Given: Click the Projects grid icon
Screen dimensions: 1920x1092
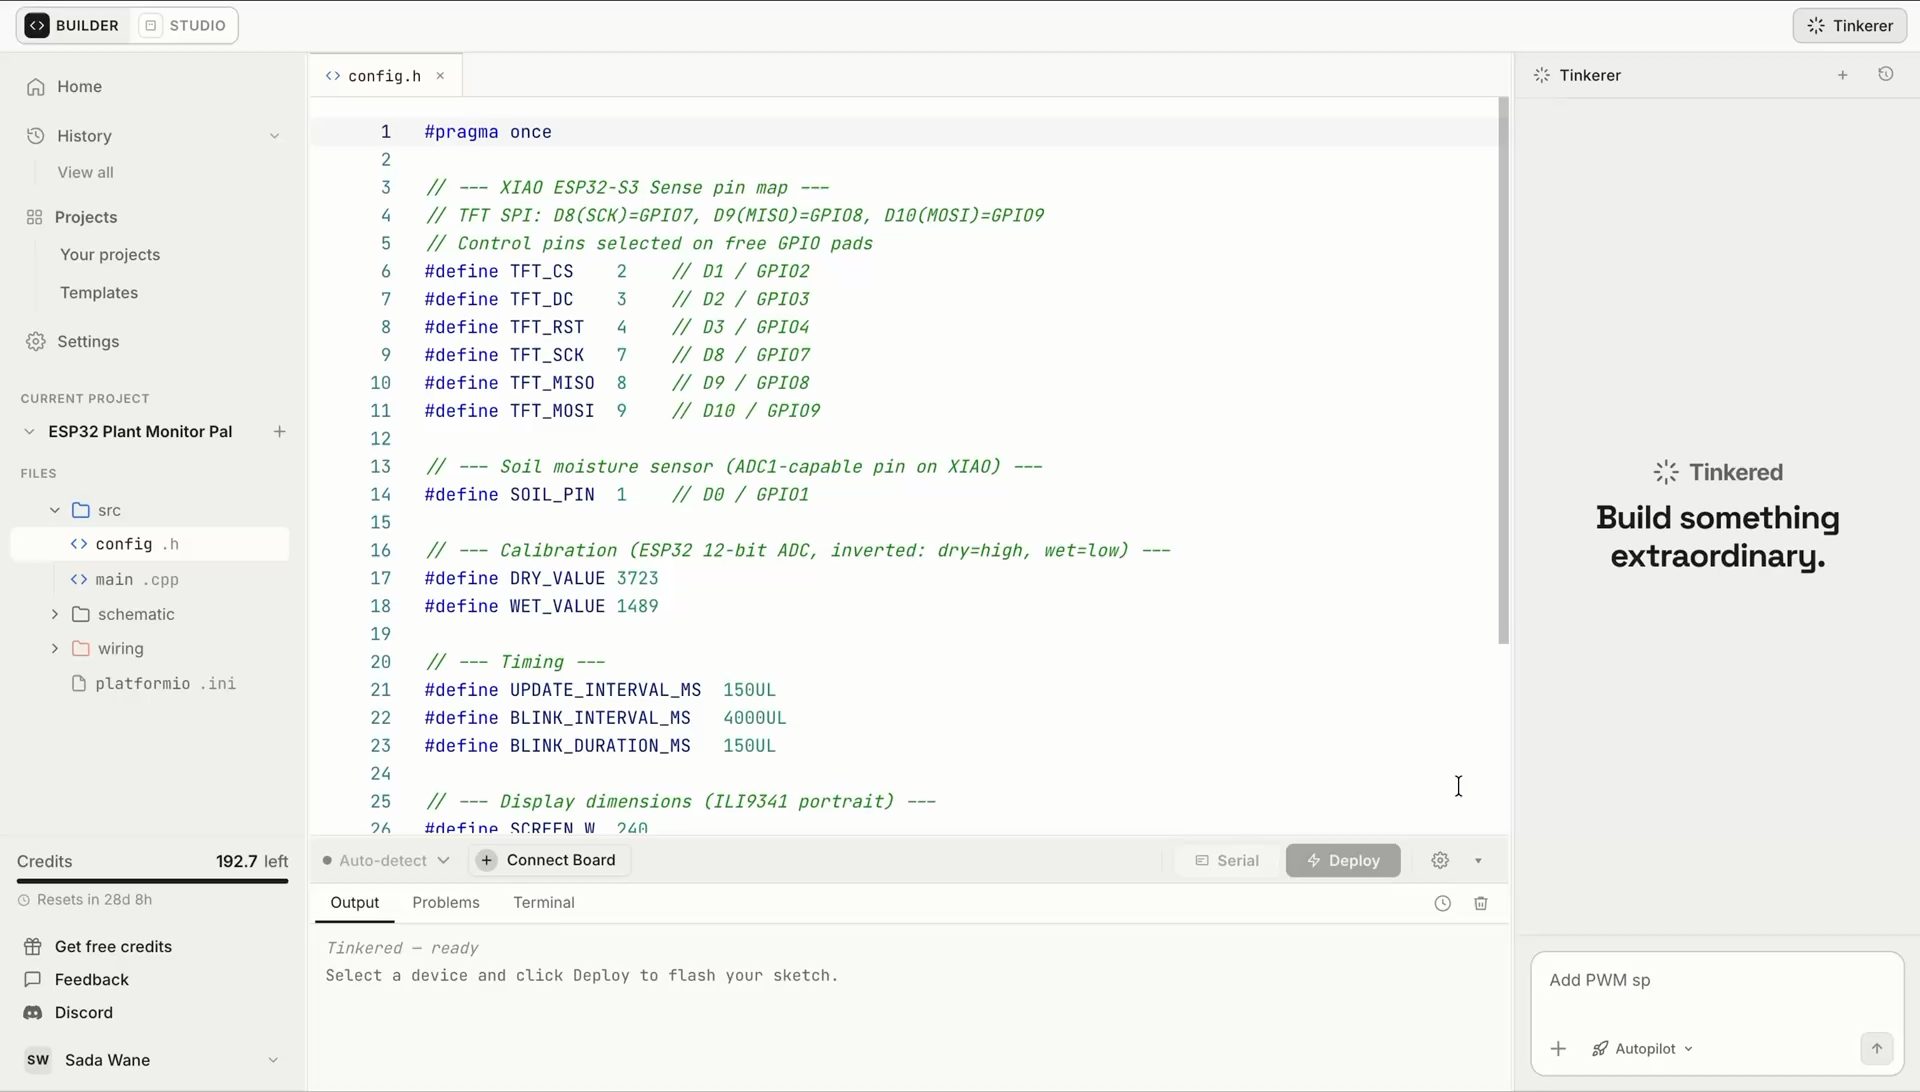Looking at the screenshot, I should coord(34,217).
